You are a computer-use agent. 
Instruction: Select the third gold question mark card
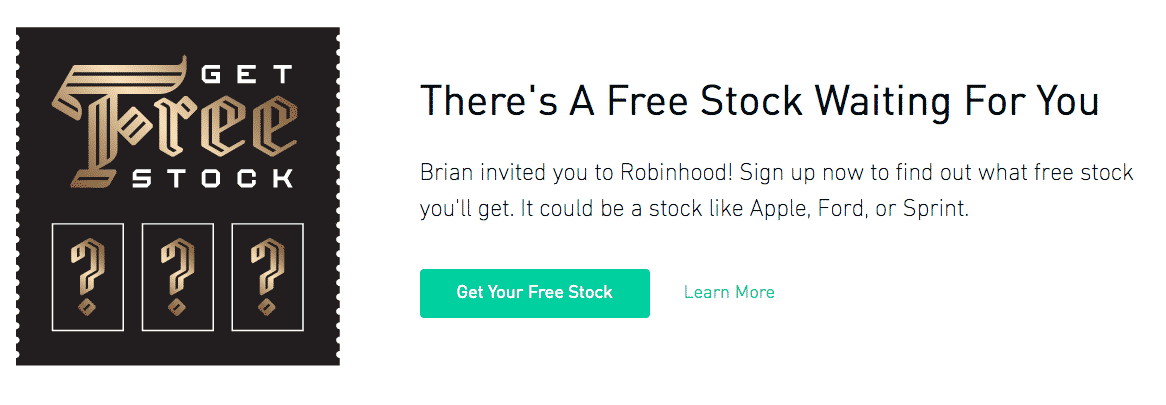pyautogui.click(x=268, y=276)
